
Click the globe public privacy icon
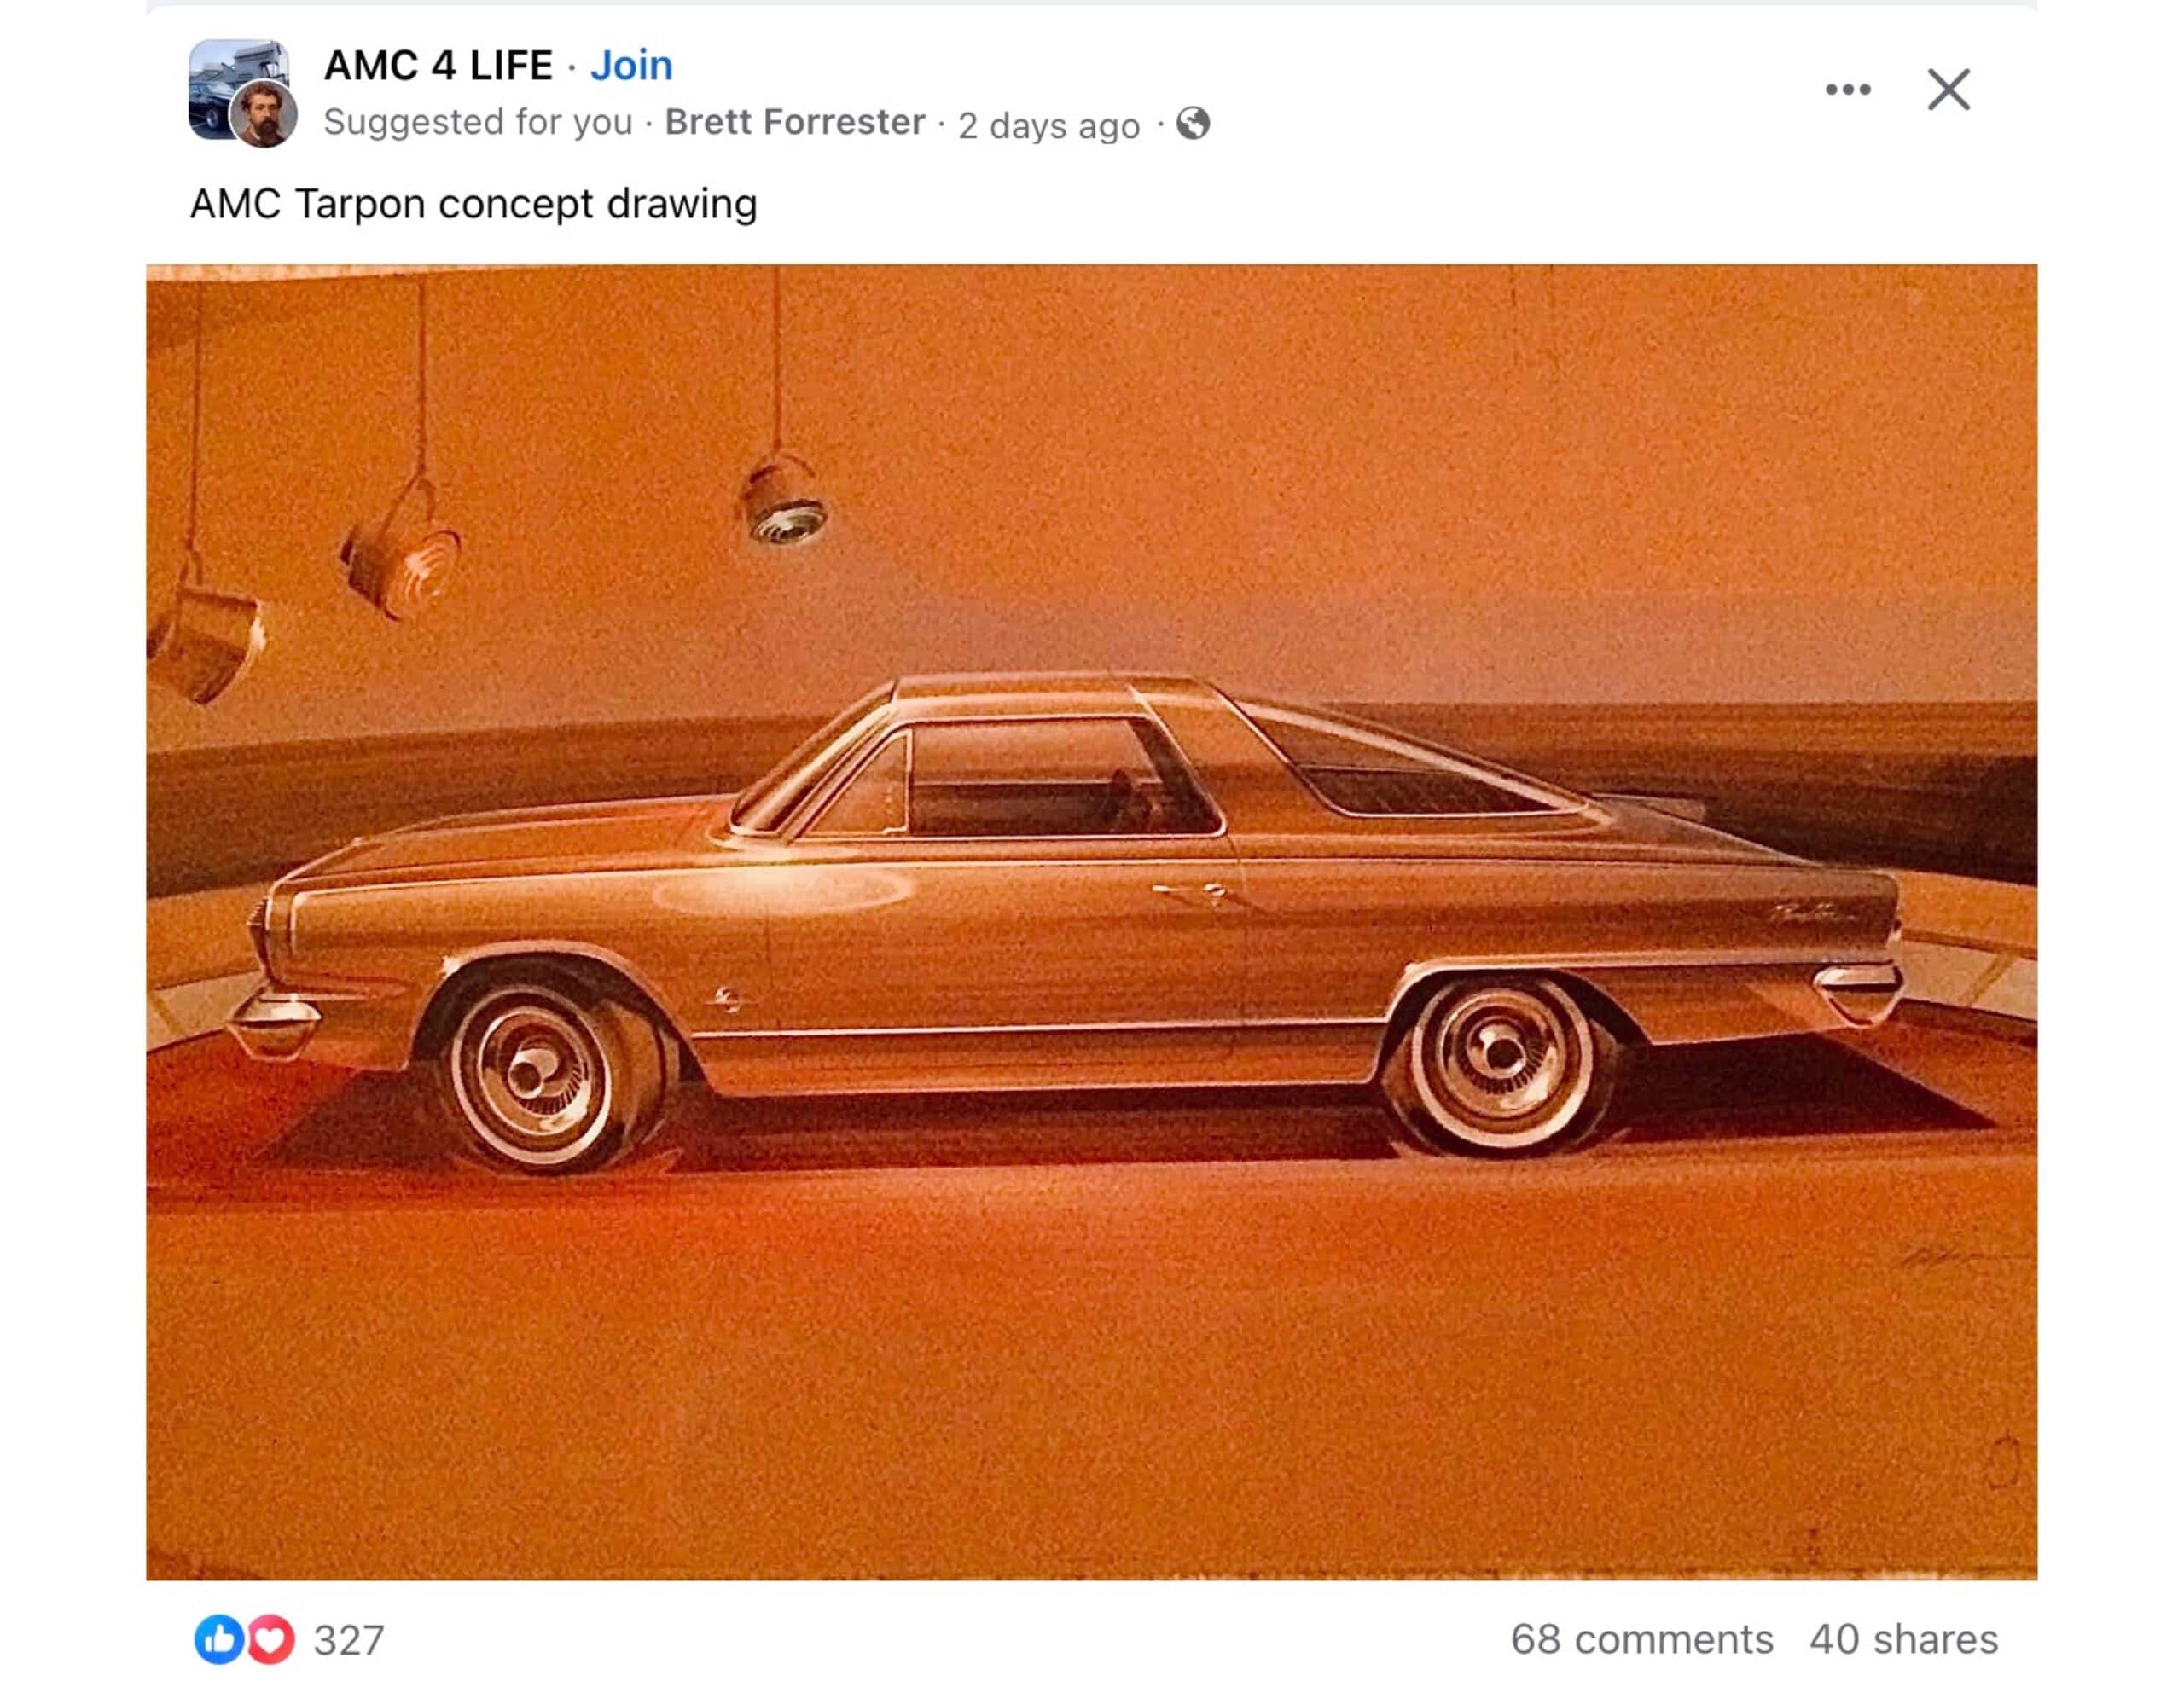pyautogui.click(x=1192, y=123)
